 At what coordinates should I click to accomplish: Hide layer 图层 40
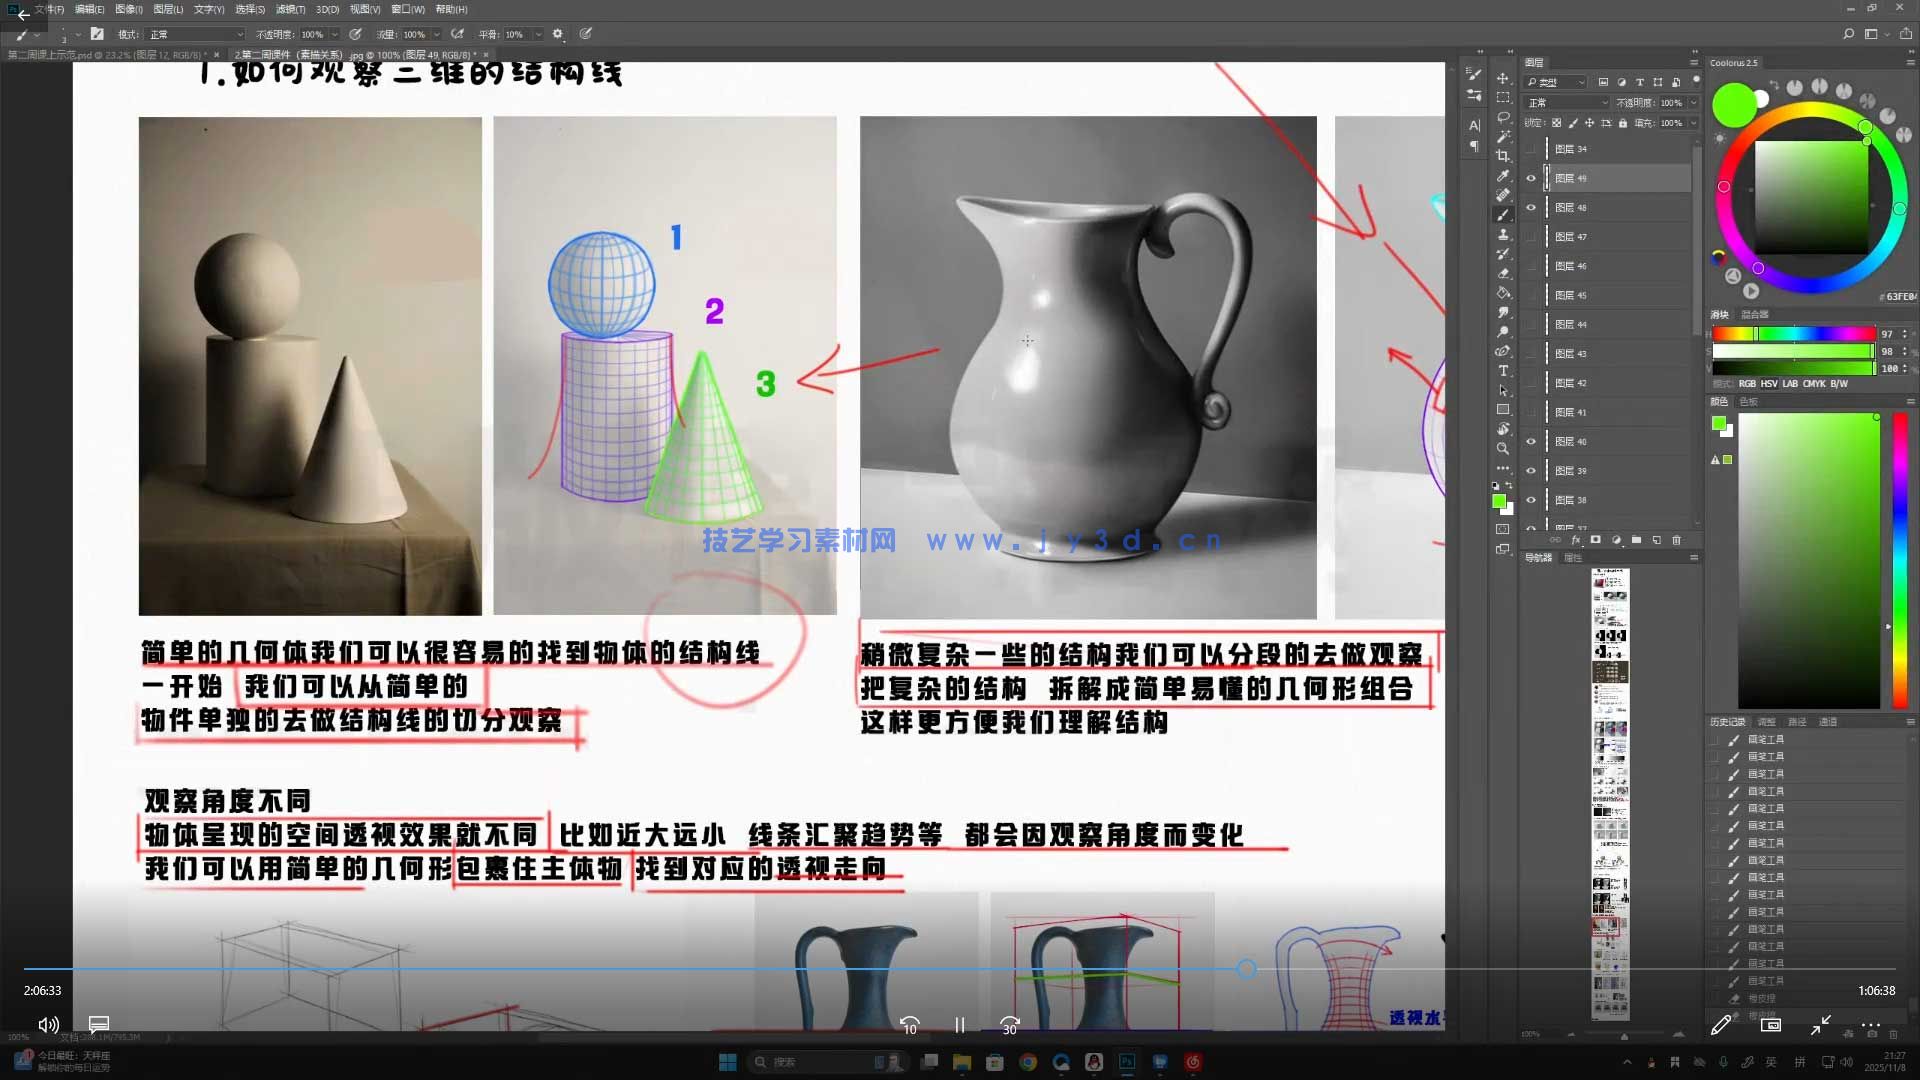[1531, 441]
